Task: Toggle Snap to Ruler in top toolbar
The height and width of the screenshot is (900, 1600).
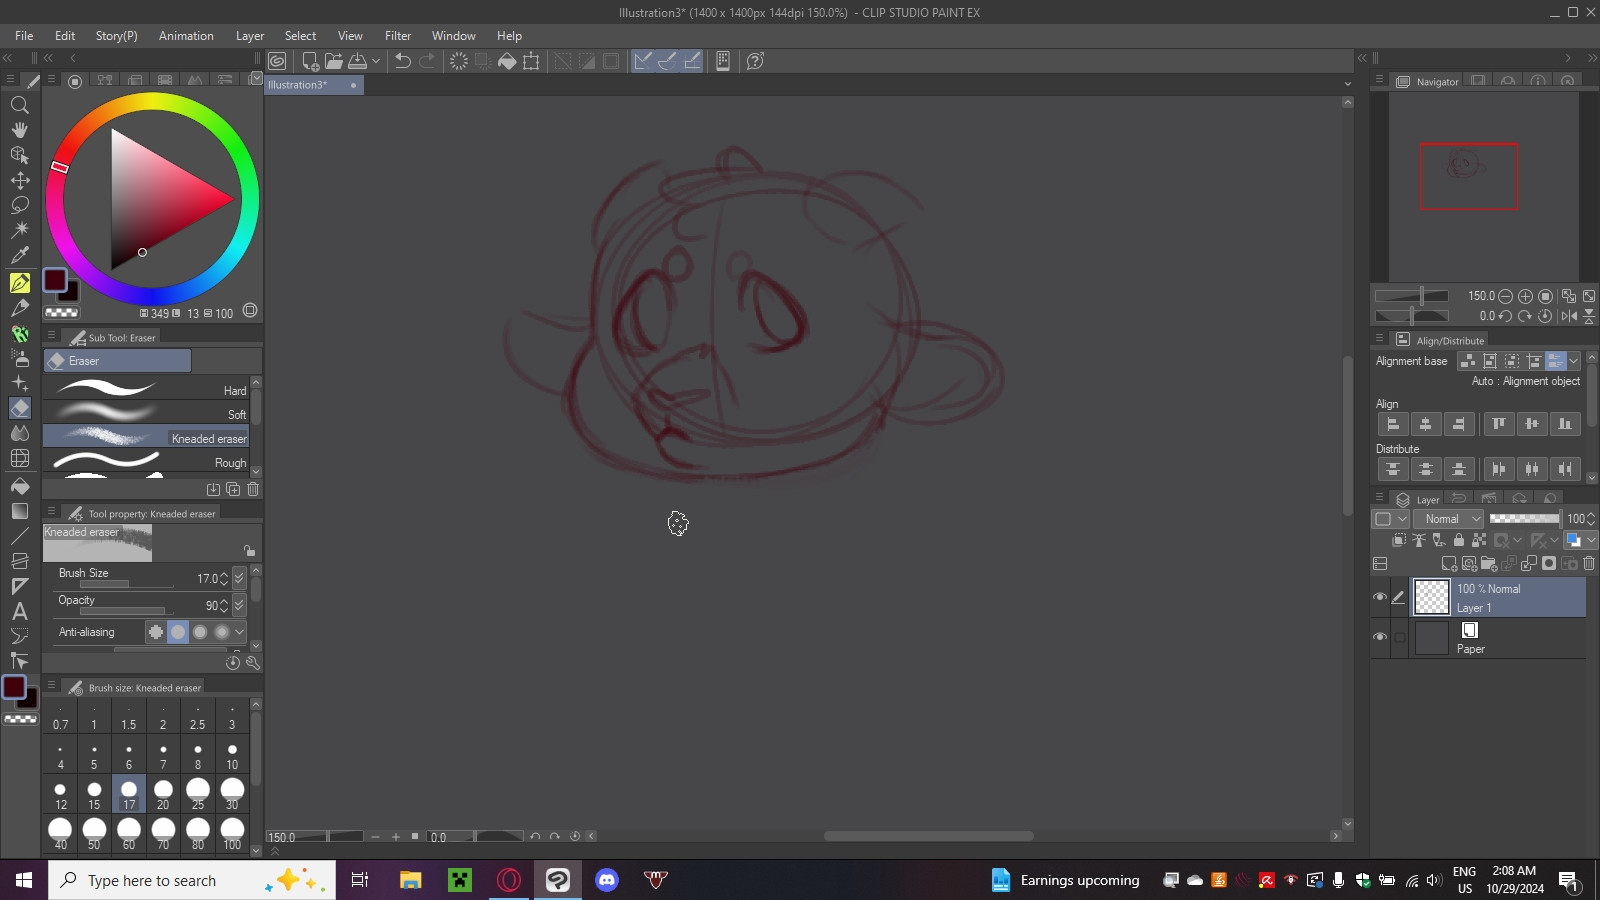Action: point(643,61)
